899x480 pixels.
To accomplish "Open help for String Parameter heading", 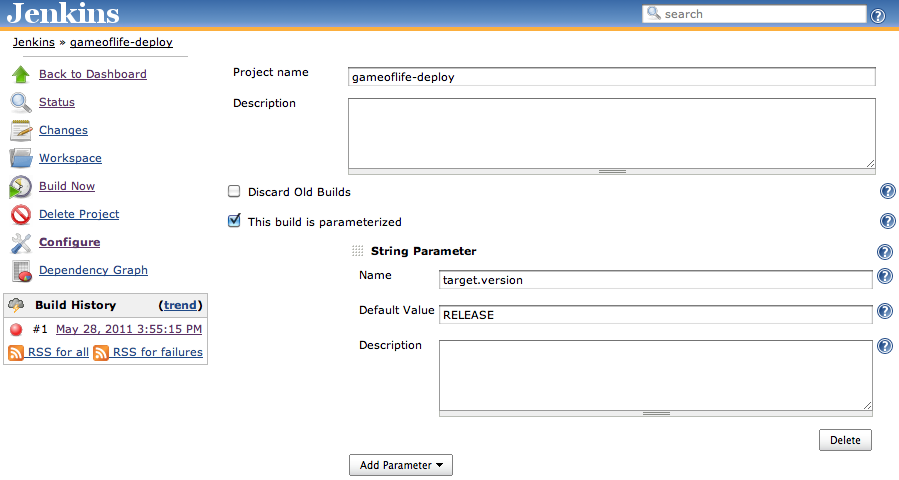I will [885, 252].
